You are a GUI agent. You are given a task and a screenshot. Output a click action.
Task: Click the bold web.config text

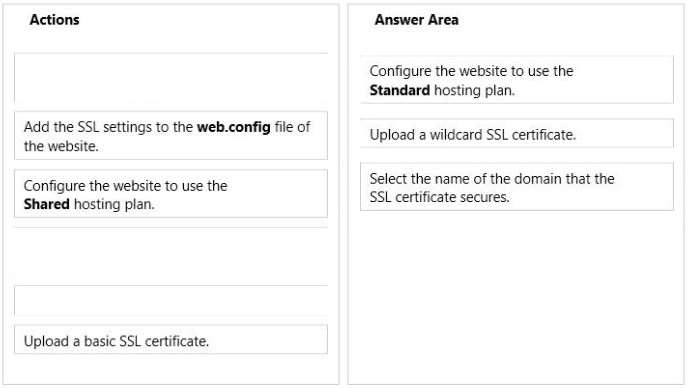coord(233,127)
